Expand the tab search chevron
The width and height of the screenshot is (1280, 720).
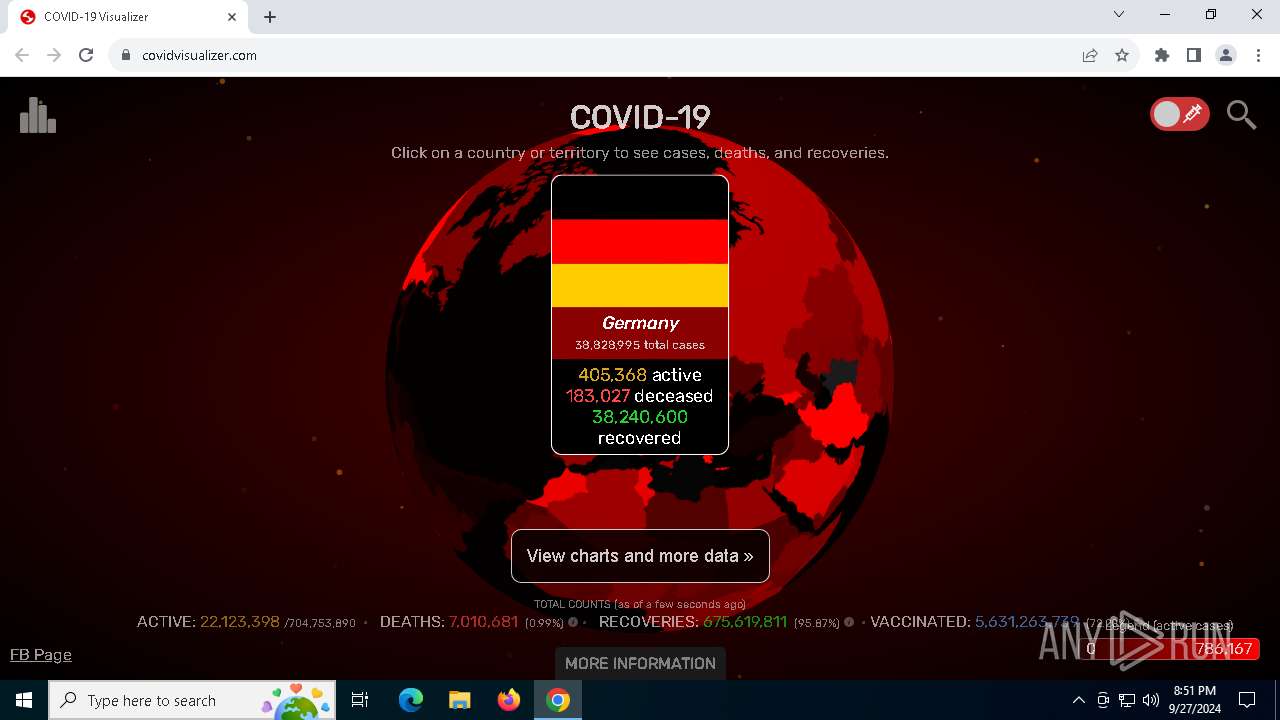pos(1119,14)
